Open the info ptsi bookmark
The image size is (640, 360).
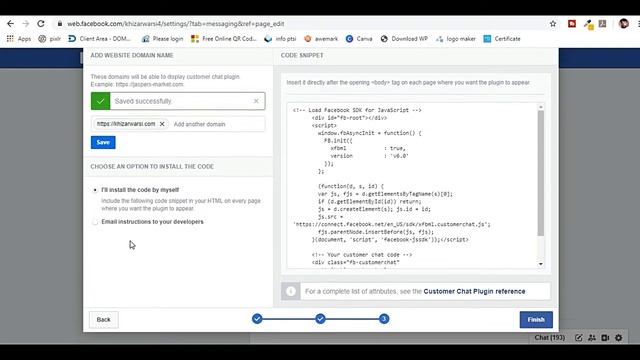click(x=280, y=39)
